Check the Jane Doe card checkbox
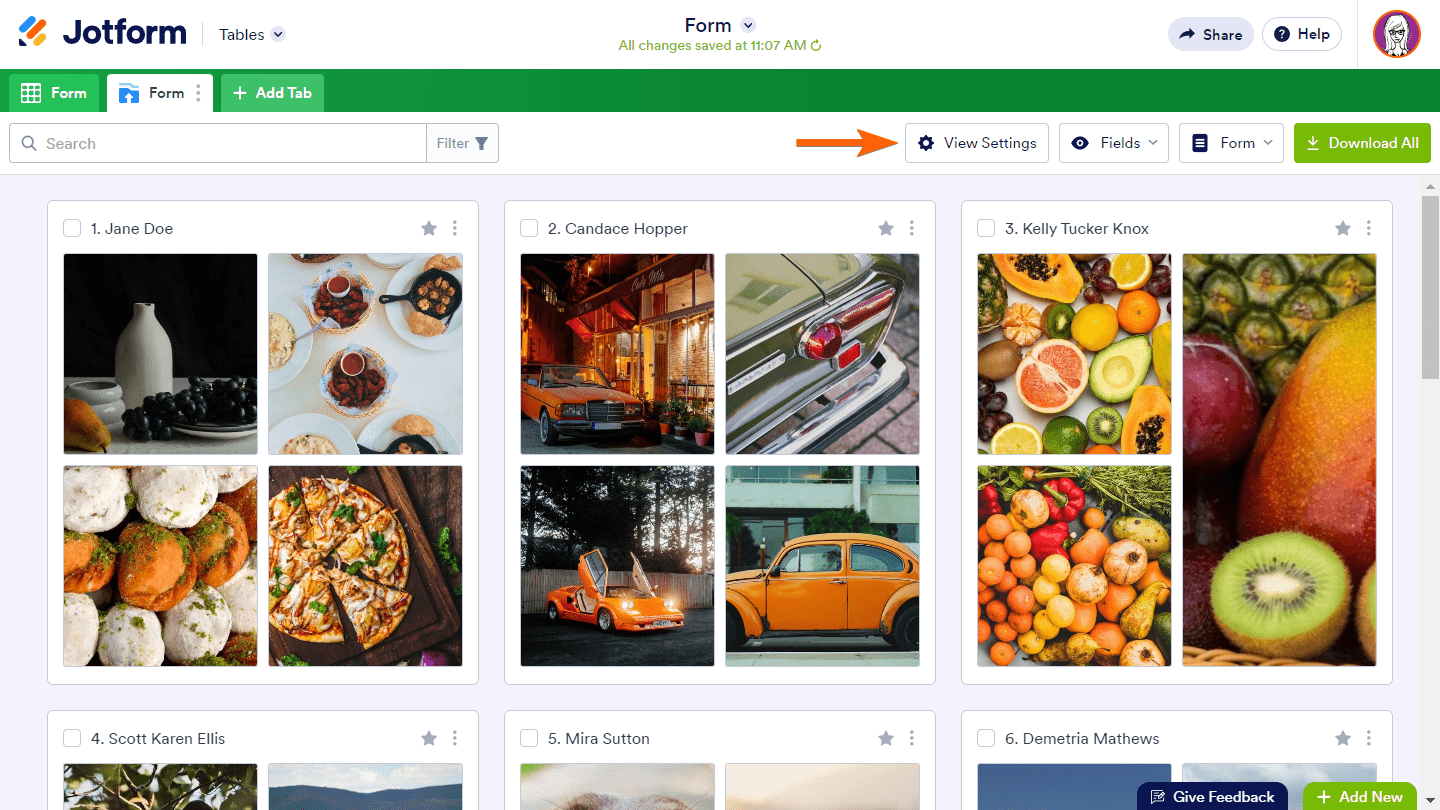Viewport: 1440px width, 810px height. (72, 228)
